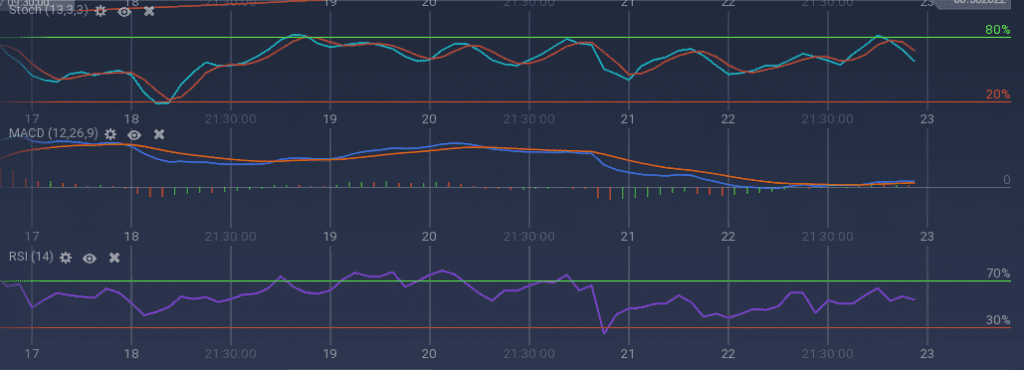Click date 21 on Stoch time axis
The image size is (1024, 370).
click(628, 119)
